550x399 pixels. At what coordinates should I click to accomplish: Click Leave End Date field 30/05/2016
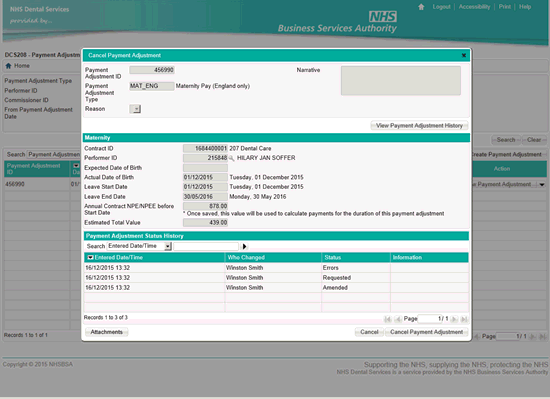[x=205, y=197]
